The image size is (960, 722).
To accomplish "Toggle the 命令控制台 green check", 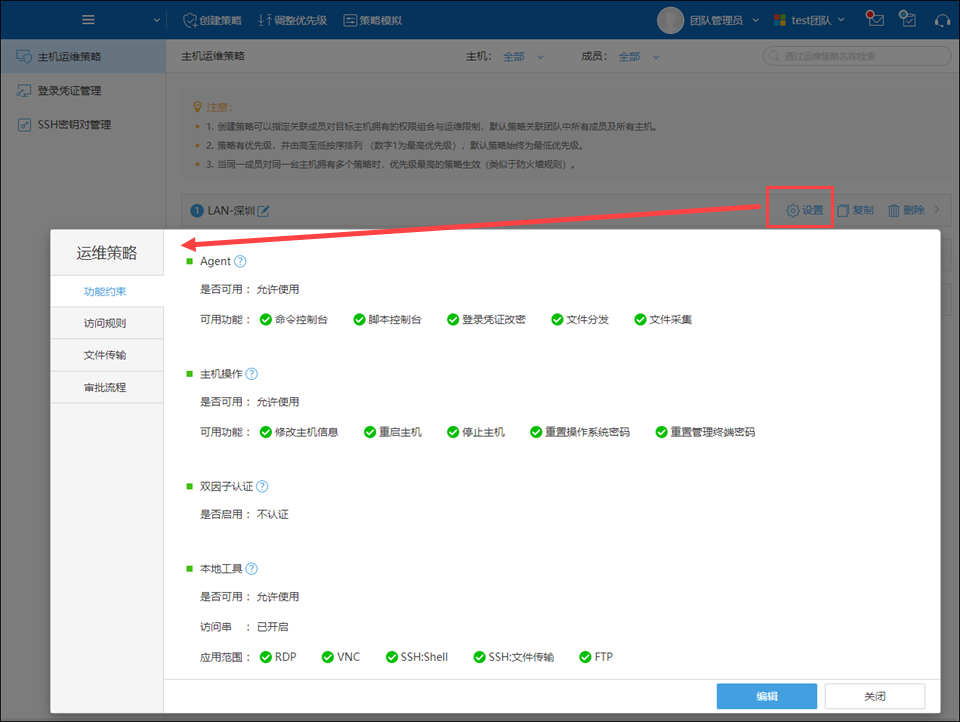I will pos(266,320).
